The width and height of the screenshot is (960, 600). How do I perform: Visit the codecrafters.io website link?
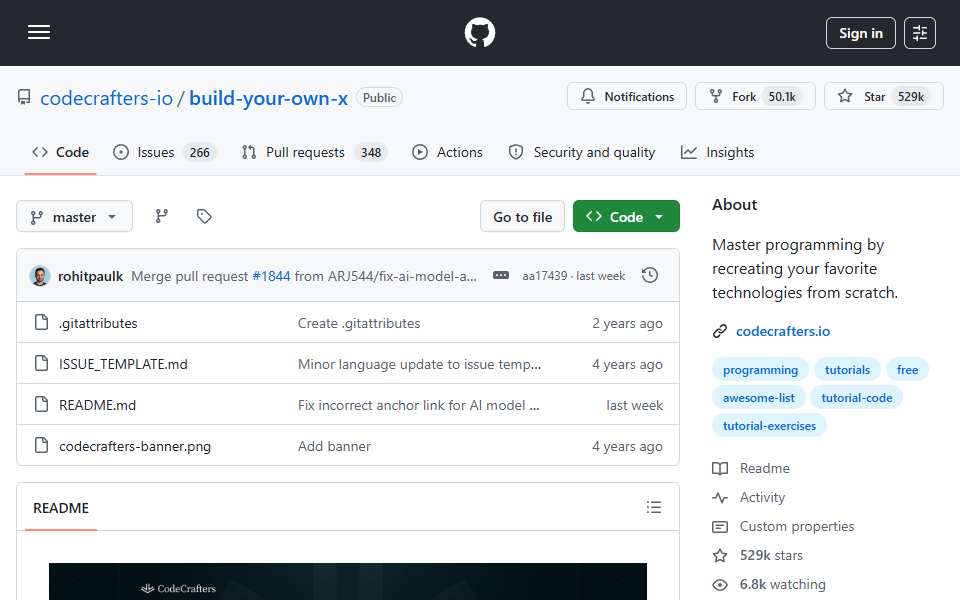click(x=782, y=331)
